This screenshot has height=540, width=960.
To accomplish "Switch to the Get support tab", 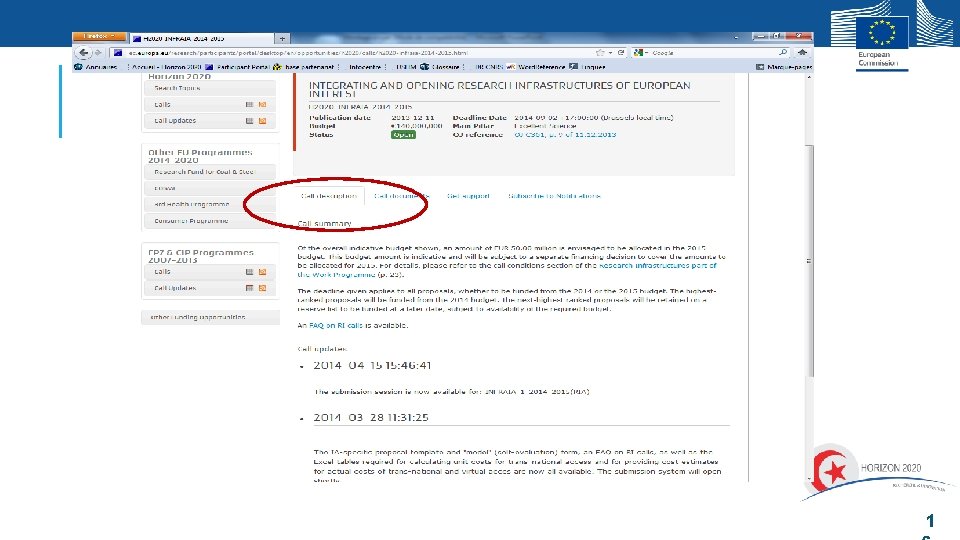I will pyautogui.click(x=468, y=196).
